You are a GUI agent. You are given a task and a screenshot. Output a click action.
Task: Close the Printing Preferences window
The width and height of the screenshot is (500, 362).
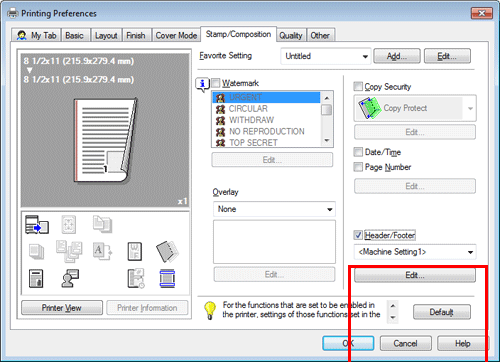click(x=481, y=13)
